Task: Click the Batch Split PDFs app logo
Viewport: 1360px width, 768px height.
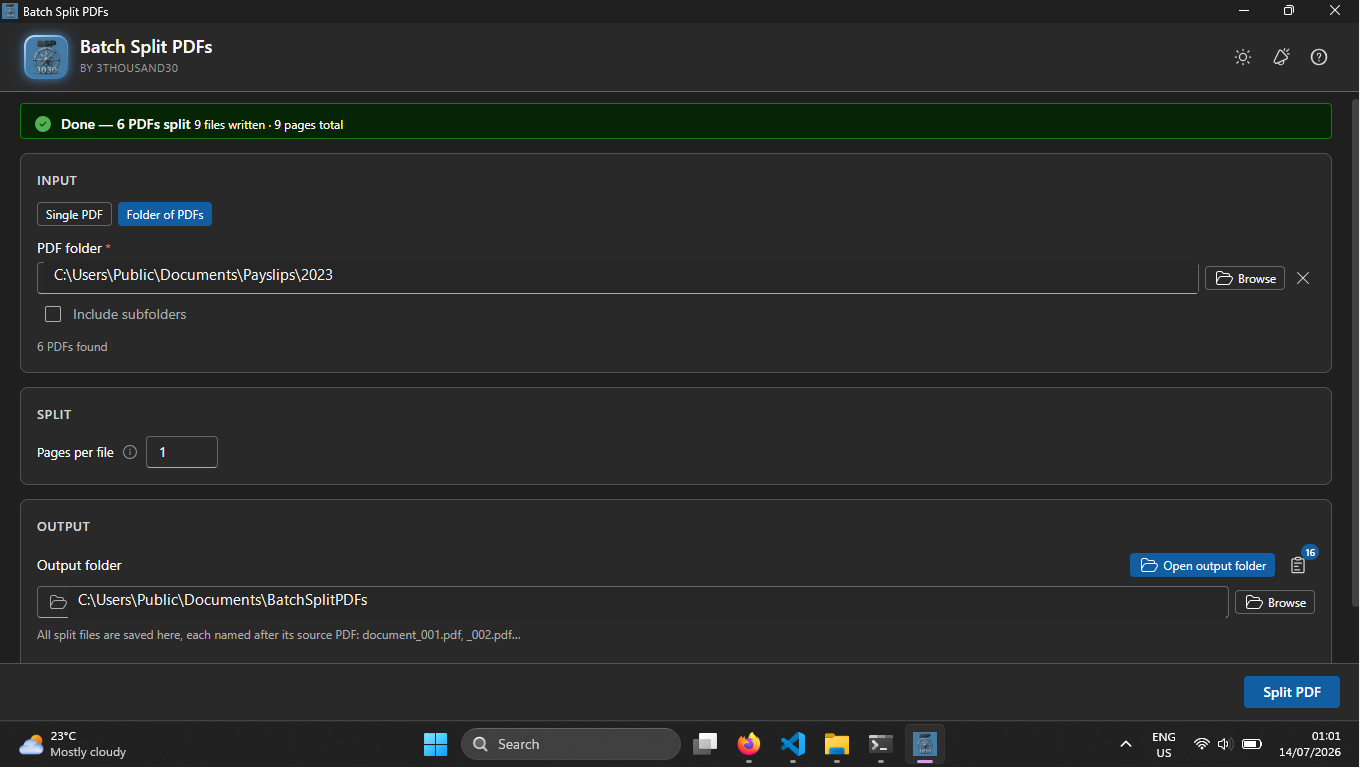Action: pos(46,57)
